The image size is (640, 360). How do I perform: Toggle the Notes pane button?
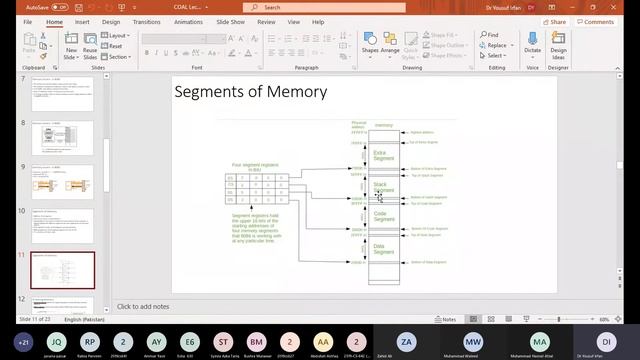point(445,319)
